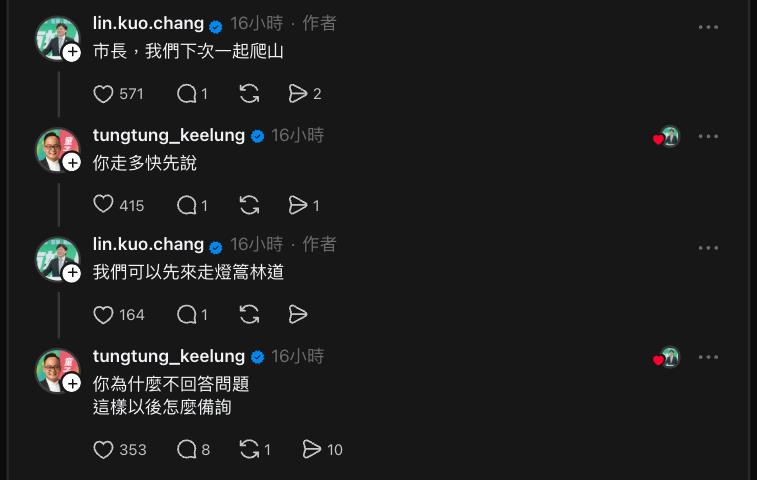Viewport: 757px width, 480px height.
Task: Open more options for the "你走多快先說" post
Action: pyautogui.click(x=709, y=137)
